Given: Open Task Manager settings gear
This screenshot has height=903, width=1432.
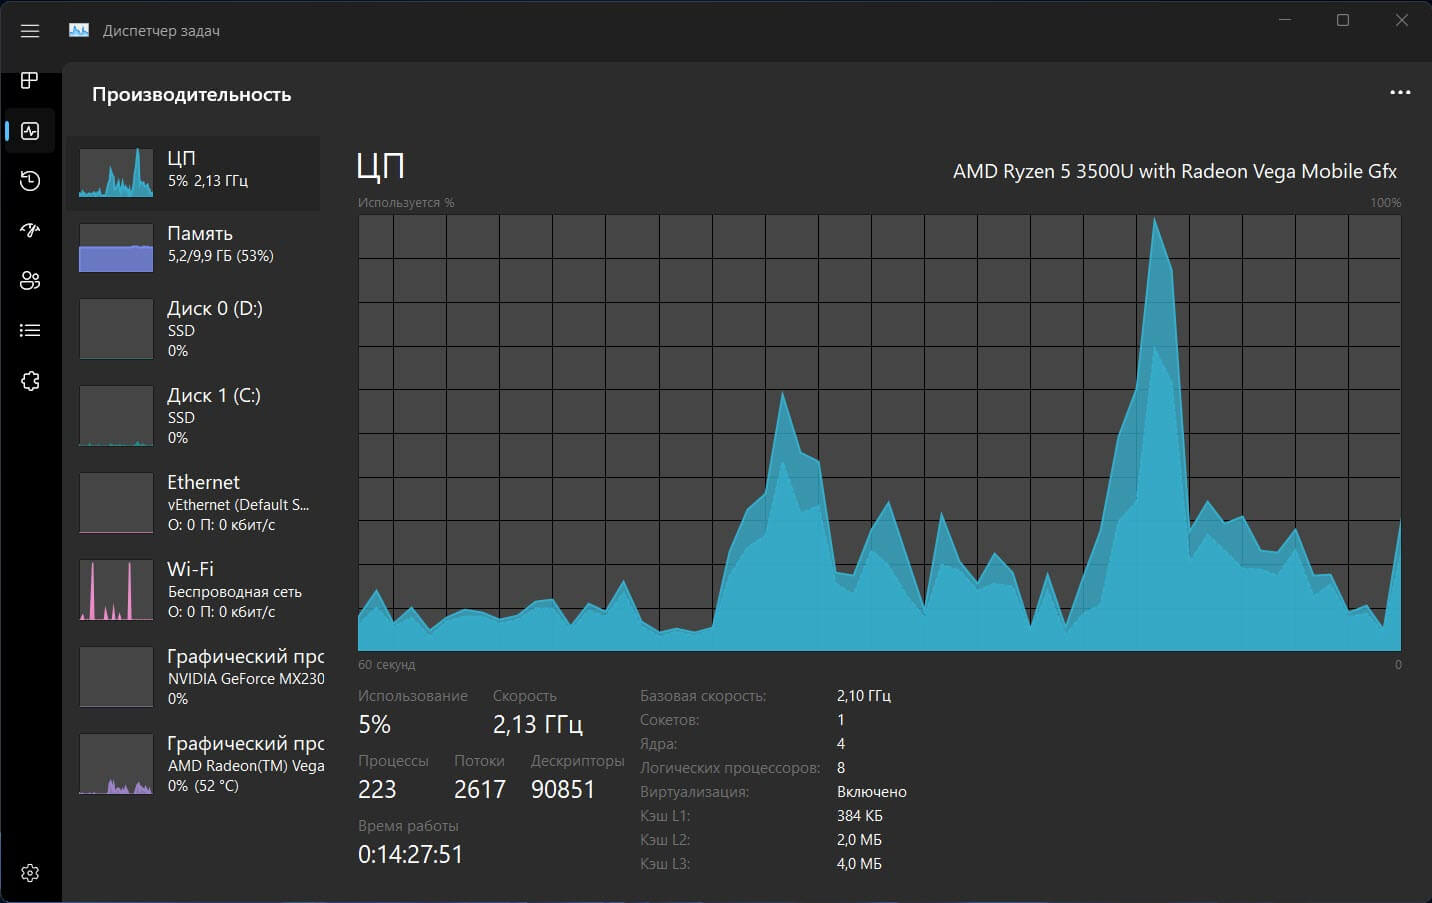Looking at the screenshot, I should point(30,873).
